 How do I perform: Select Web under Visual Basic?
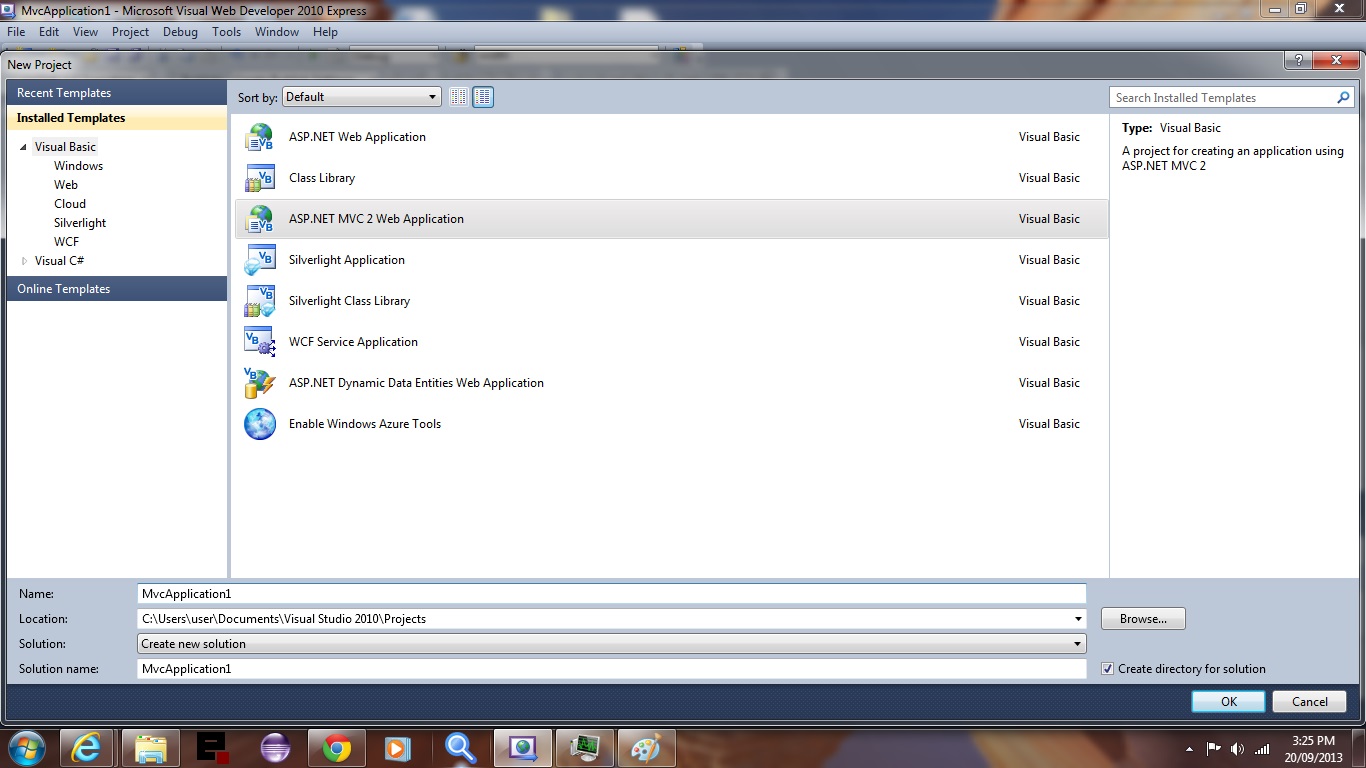pyautogui.click(x=66, y=185)
